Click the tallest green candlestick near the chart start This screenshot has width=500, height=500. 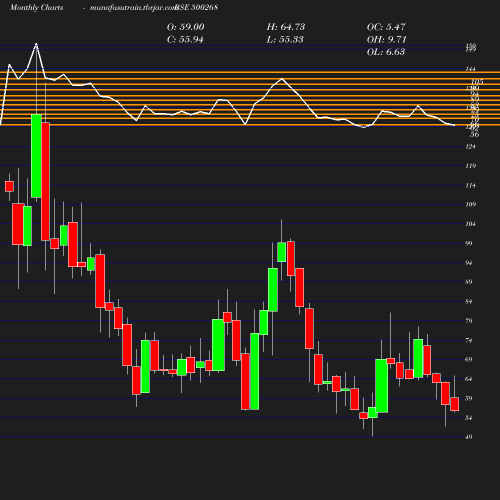click(x=36, y=156)
